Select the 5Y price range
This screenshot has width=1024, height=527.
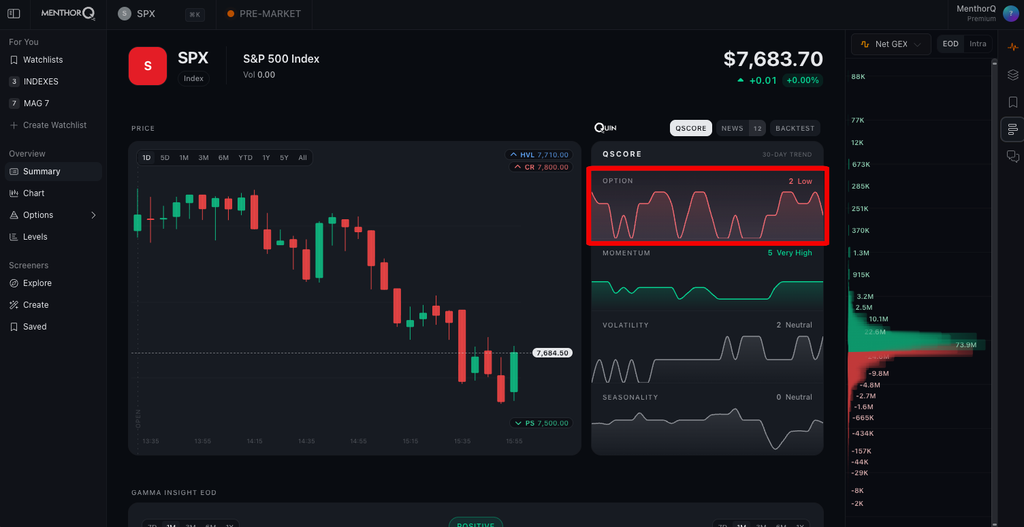click(x=284, y=157)
